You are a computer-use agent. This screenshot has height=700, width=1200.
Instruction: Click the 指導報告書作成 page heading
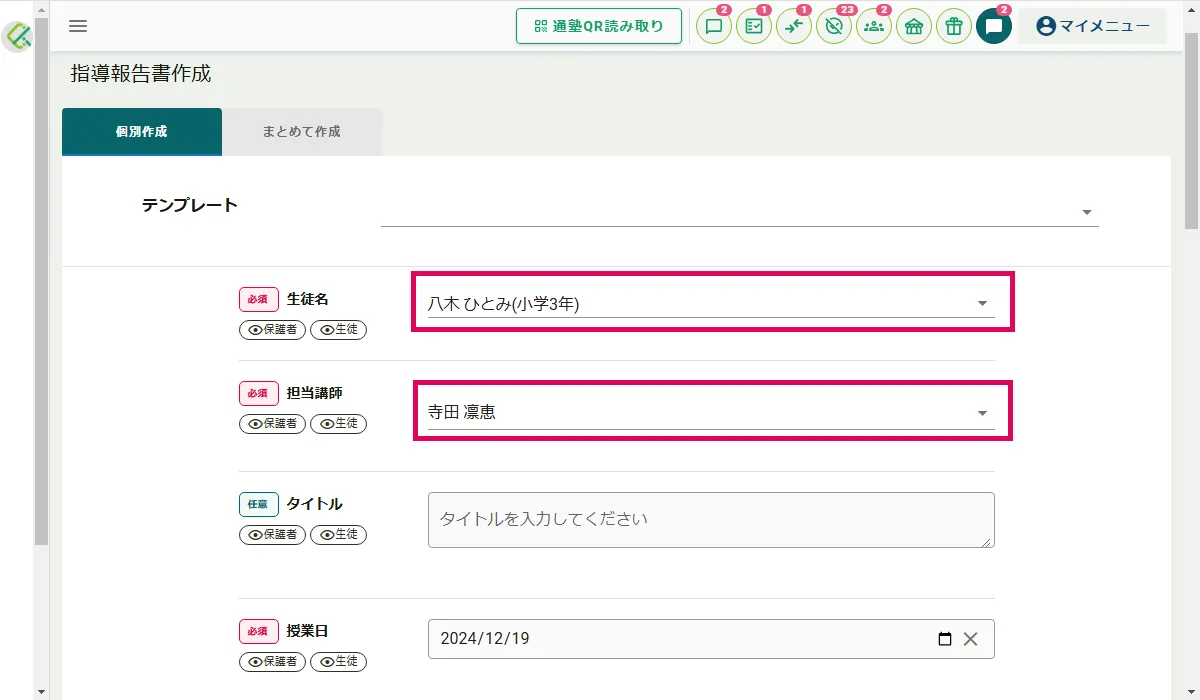click(141, 74)
